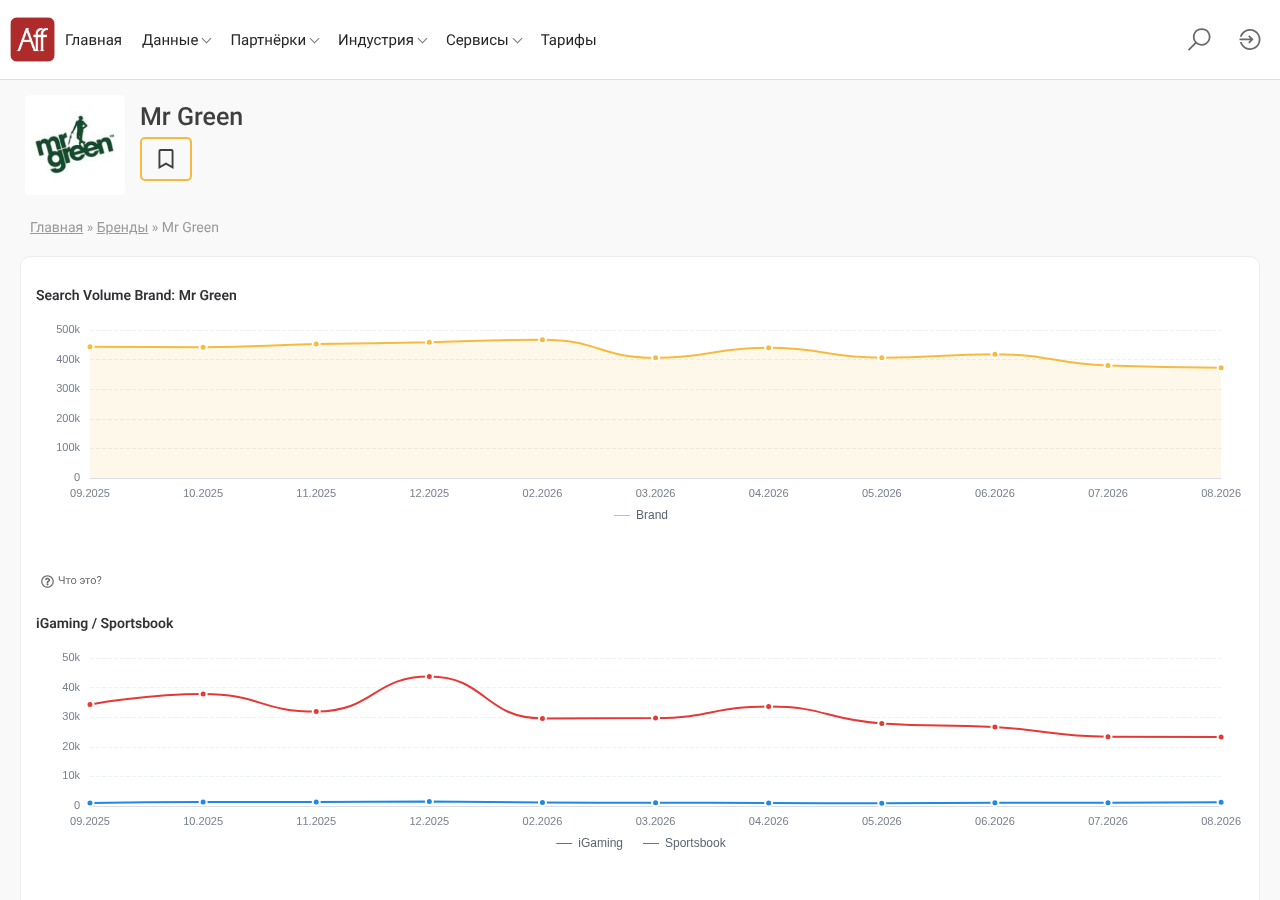This screenshot has height=900, width=1280.
Task: Click the login arrow icon
Action: click(x=1250, y=39)
